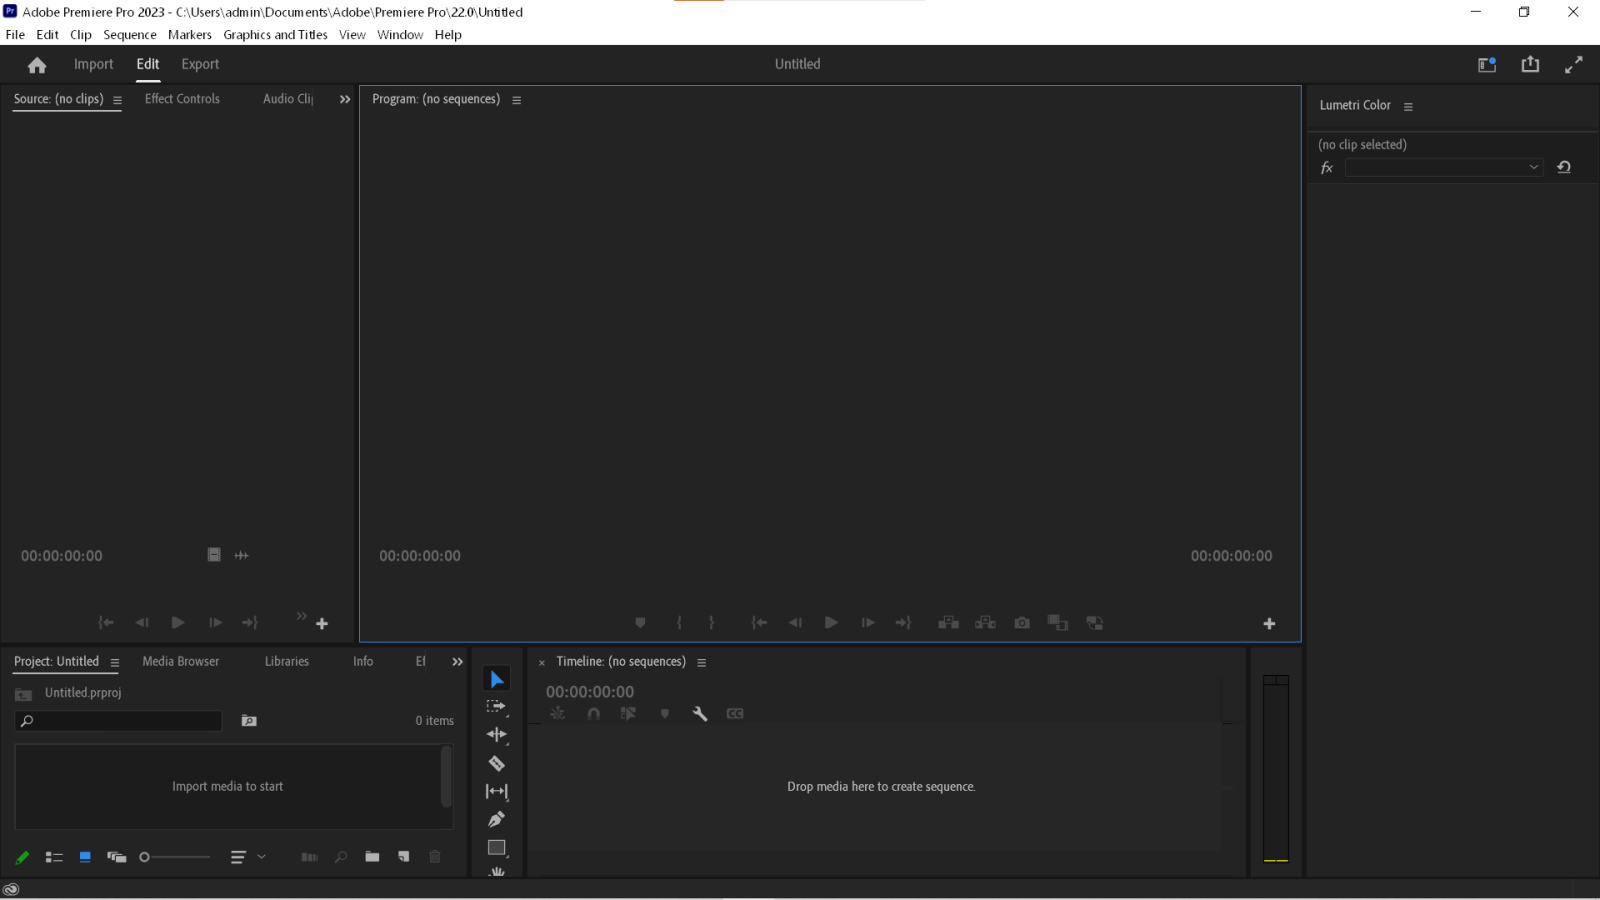The height and width of the screenshot is (900, 1600).
Task: Open Timeline display settings wrench
Action: [700, 713]
